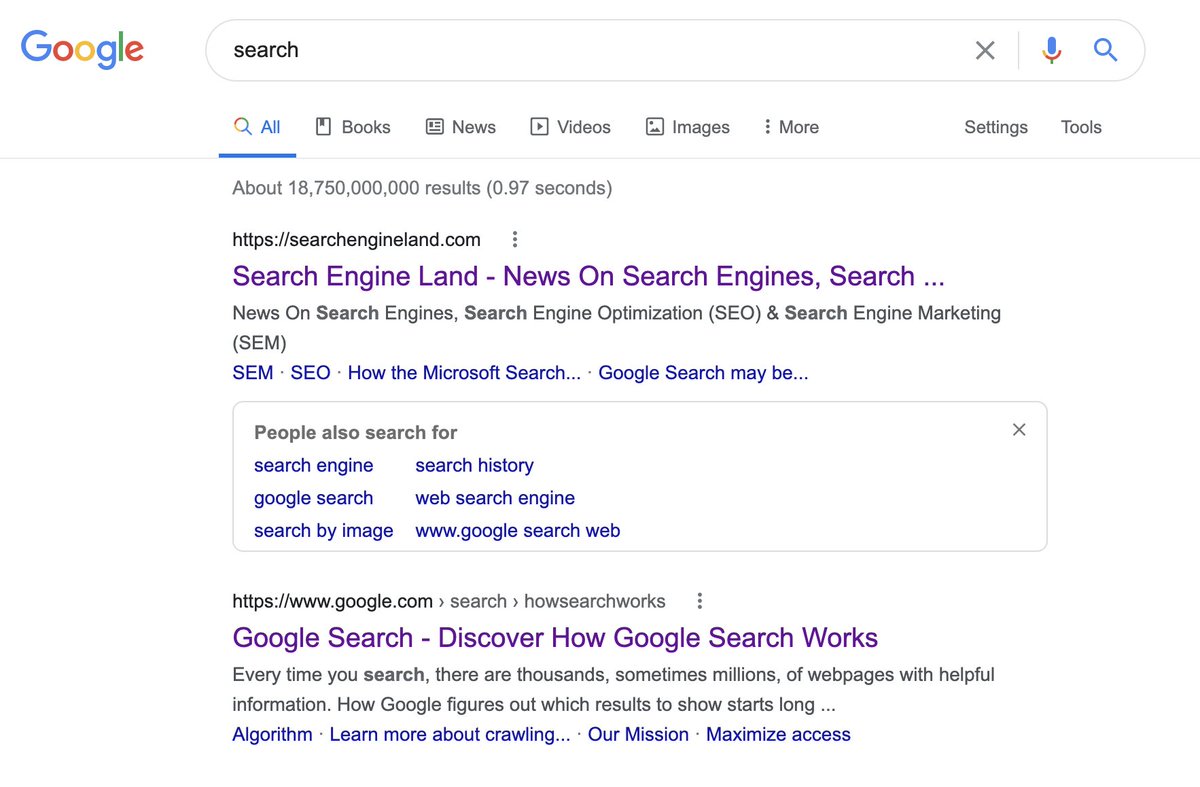Click the Google logo

pyautogui.click(x=82, y=50)
